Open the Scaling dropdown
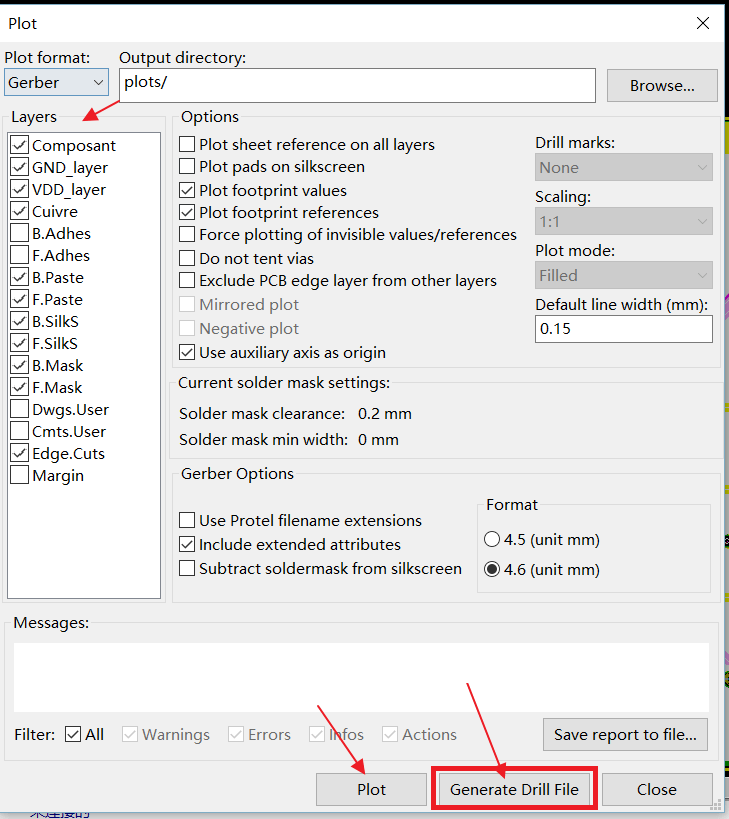Viewport: 729px width, 819px height. (x=623, y=221)
